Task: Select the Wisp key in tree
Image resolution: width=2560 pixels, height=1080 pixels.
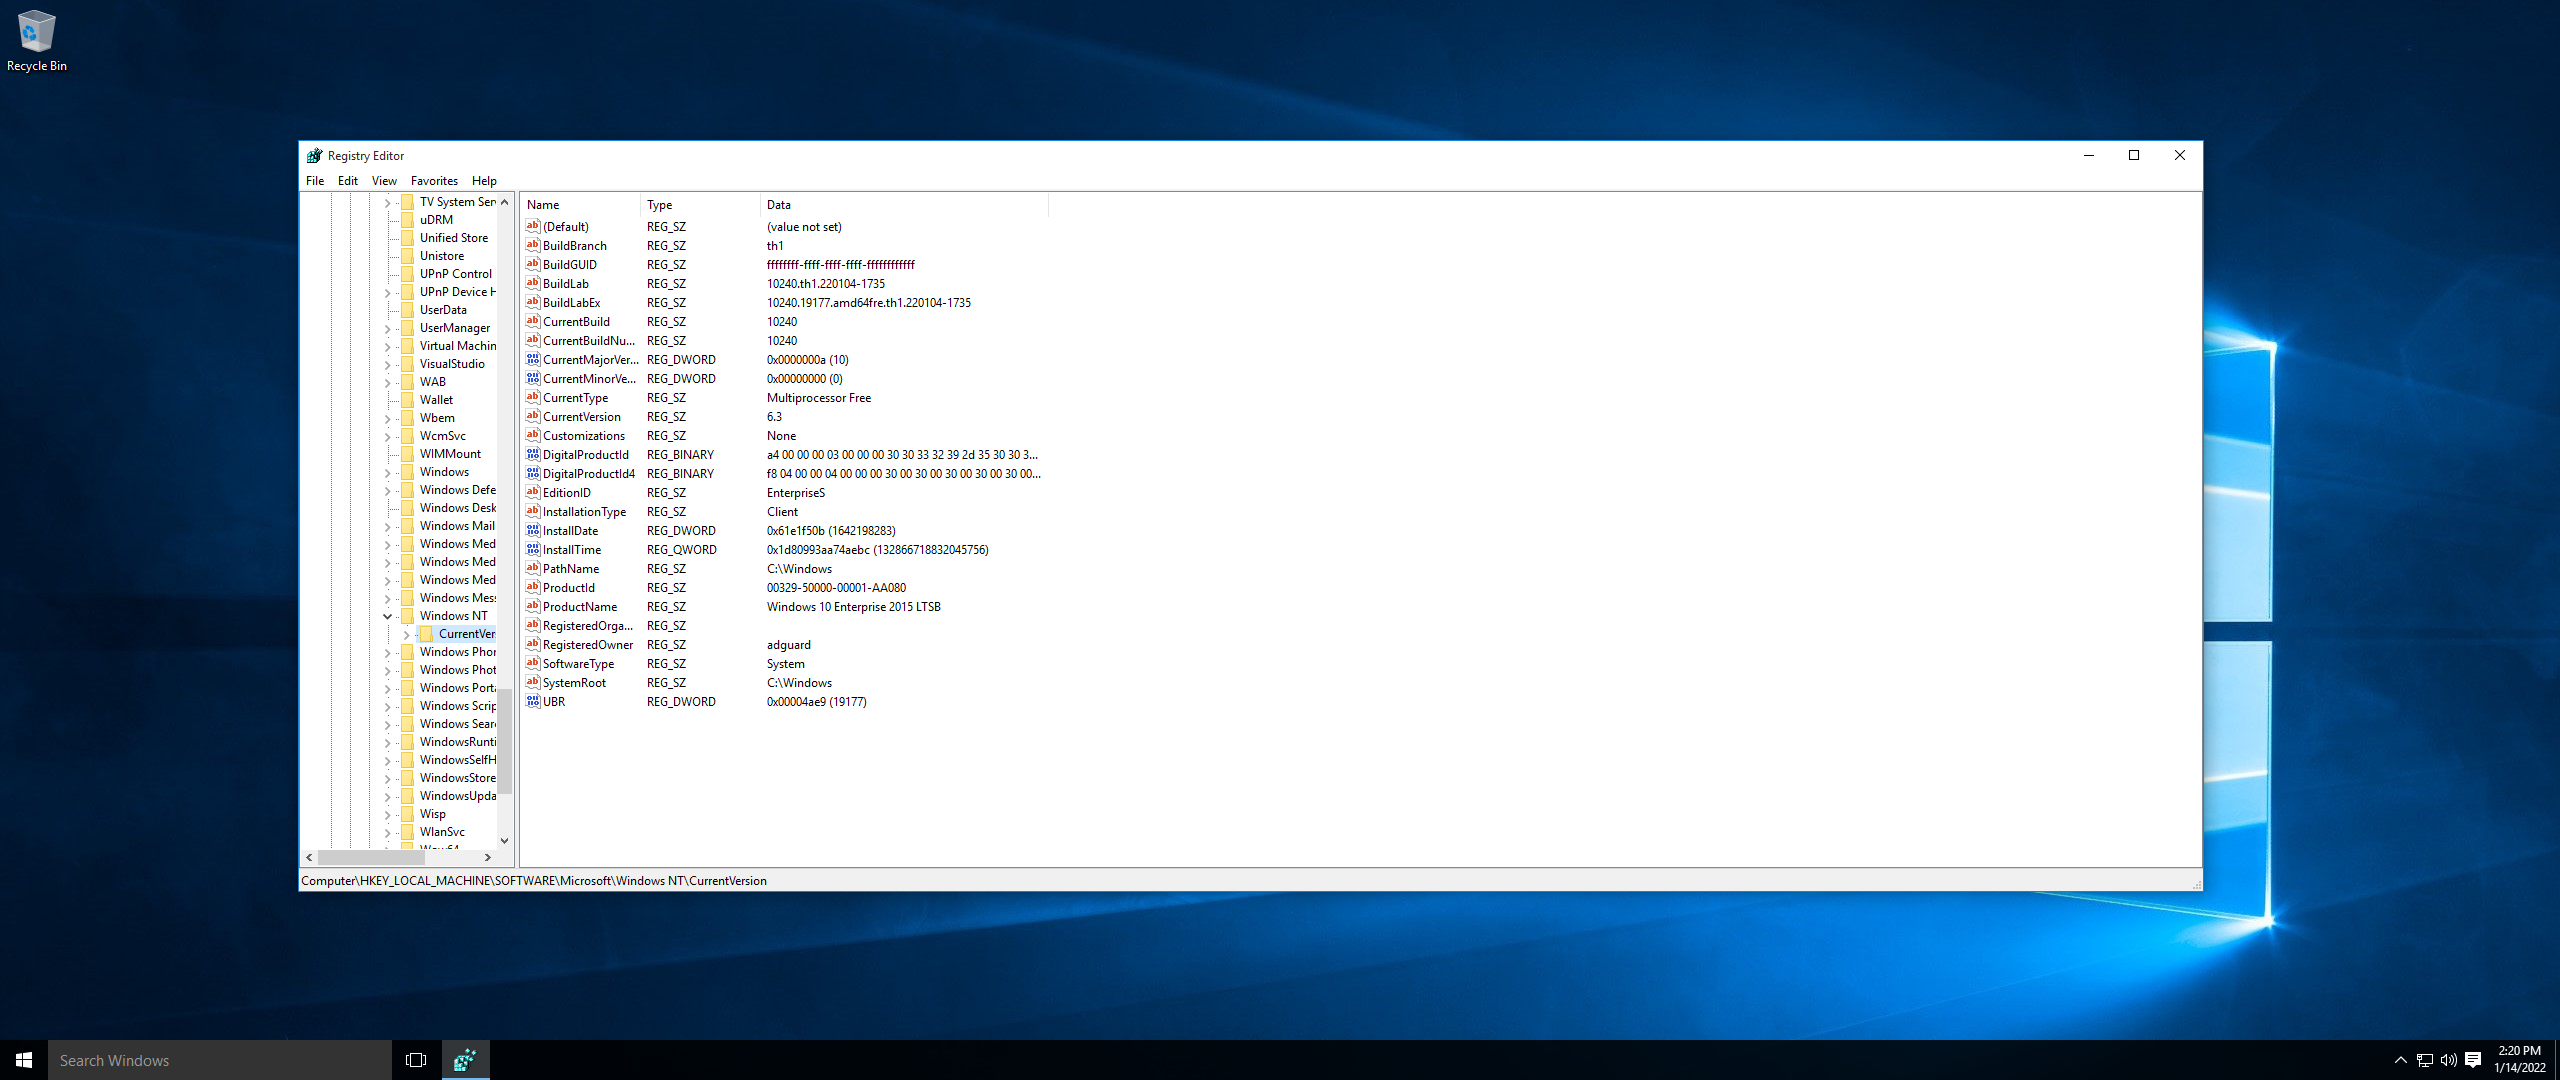Action: [x=433, y=814]
